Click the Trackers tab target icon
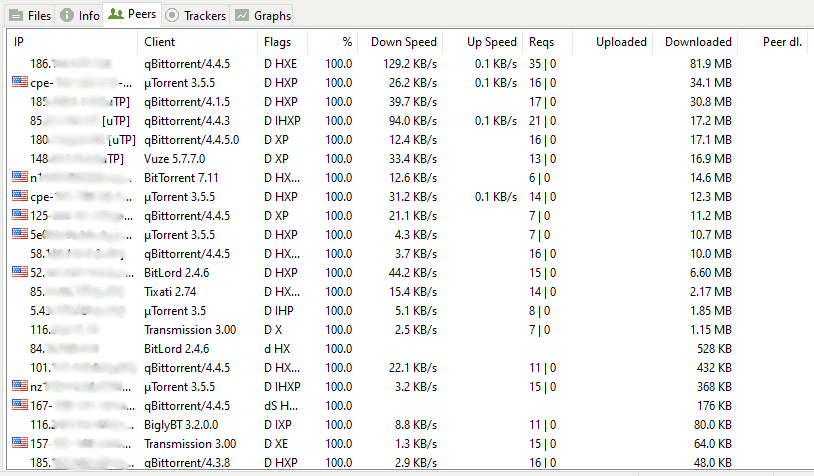This screenshot has height=476, width=814. coord(172,16)
